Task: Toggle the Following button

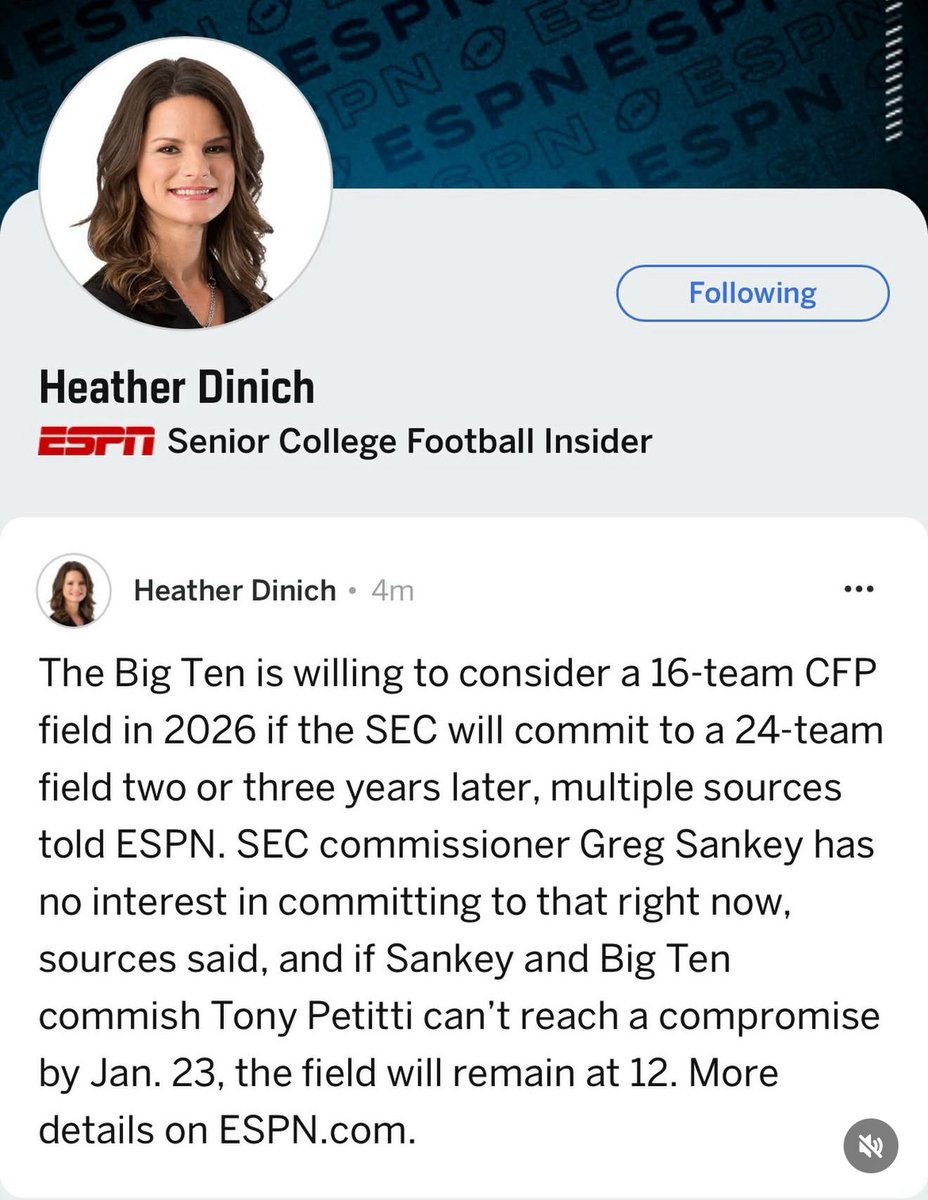Action: point(752,293)
